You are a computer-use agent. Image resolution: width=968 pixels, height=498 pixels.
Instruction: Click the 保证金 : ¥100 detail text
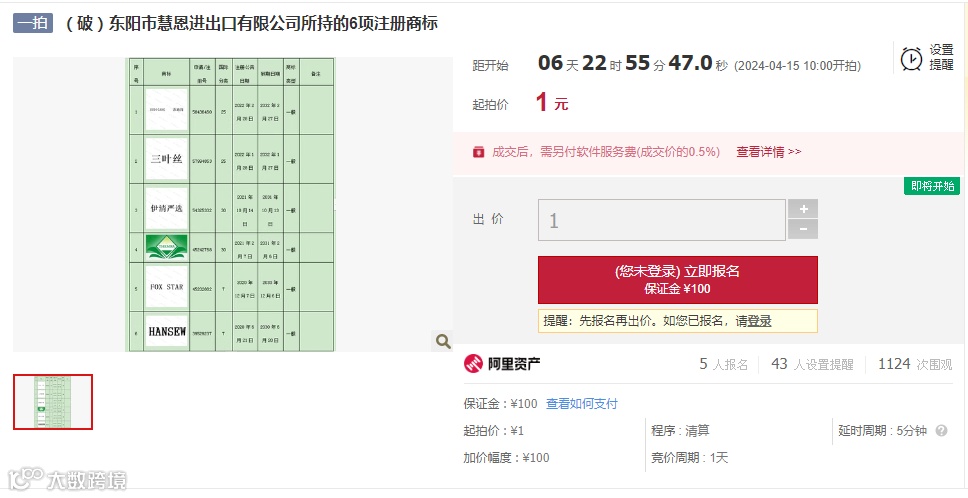click(501, 404)
